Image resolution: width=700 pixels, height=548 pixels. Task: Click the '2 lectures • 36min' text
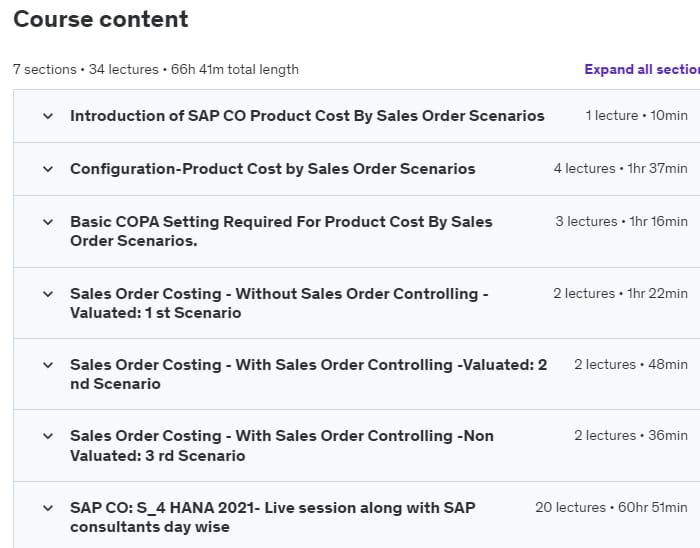coord(631,436)
